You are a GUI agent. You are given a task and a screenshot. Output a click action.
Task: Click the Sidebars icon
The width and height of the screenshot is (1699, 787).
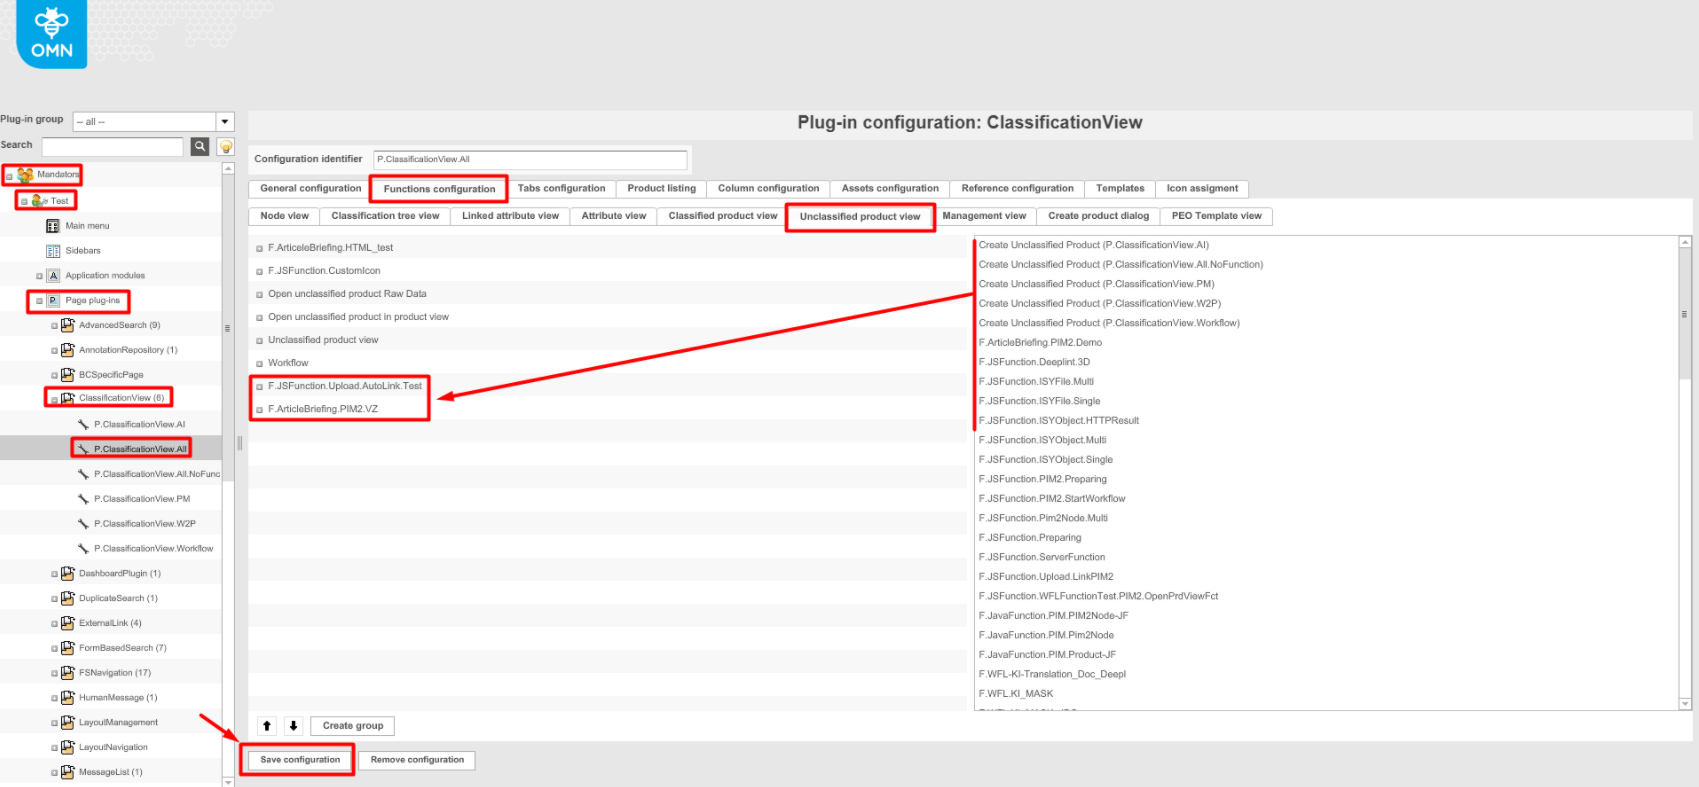(53, 251)
